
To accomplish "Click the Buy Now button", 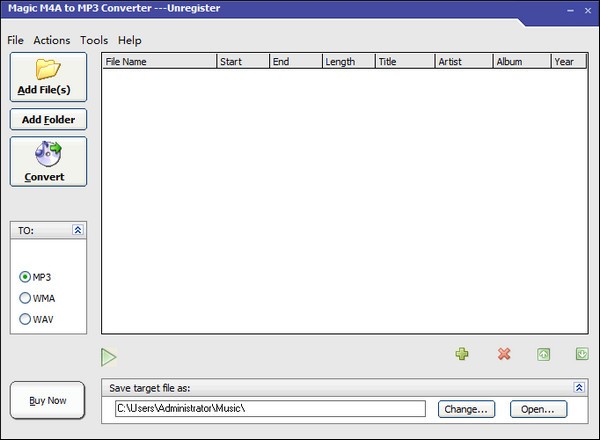I will tap(48, 401).
